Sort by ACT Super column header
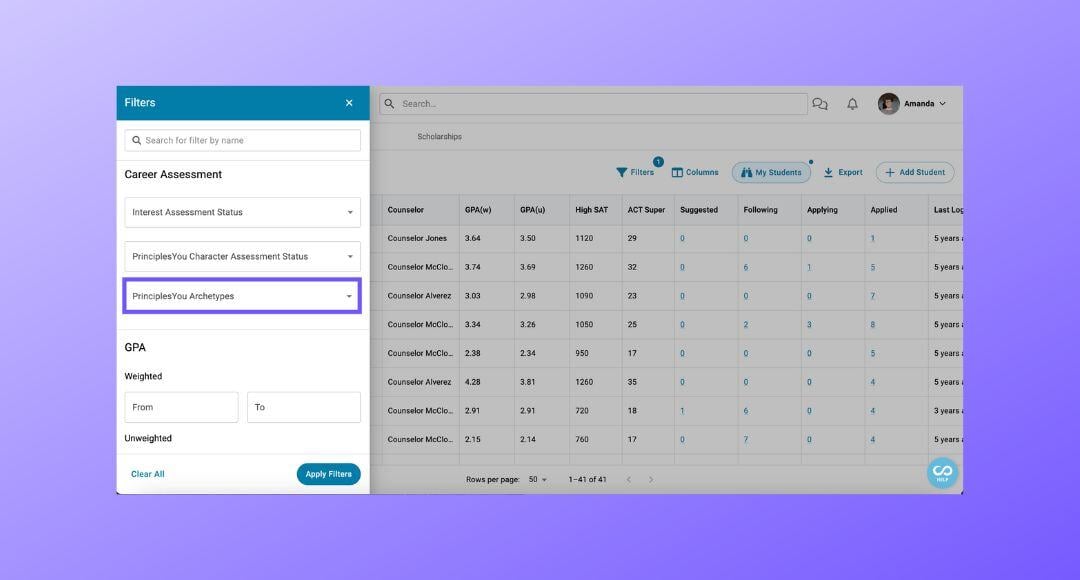This screenshot has height=580, width=1080. (646, 210)
